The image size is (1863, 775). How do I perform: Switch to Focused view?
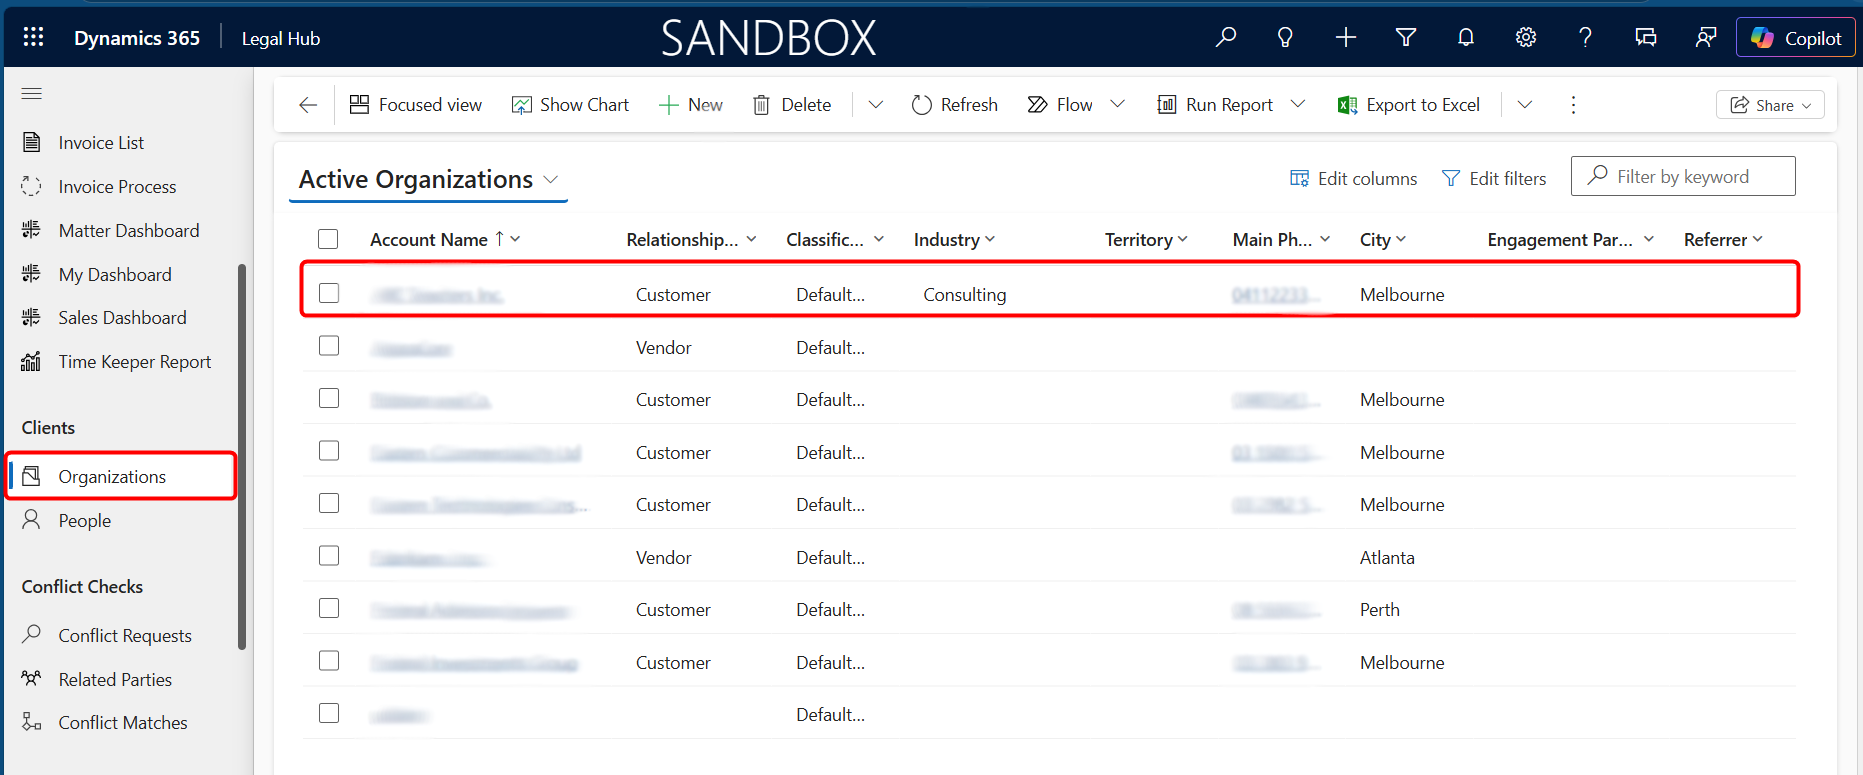[415, 105]
